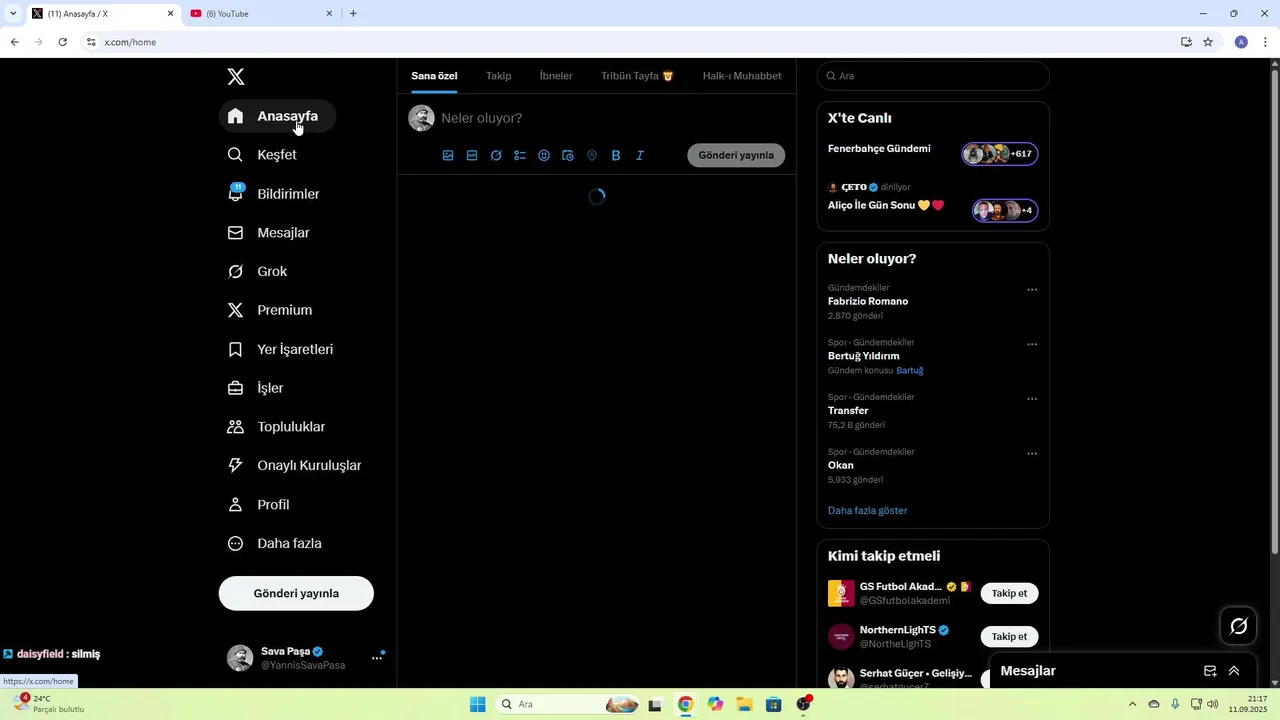Open İşler in the sidebar

[x=257, y=388]
